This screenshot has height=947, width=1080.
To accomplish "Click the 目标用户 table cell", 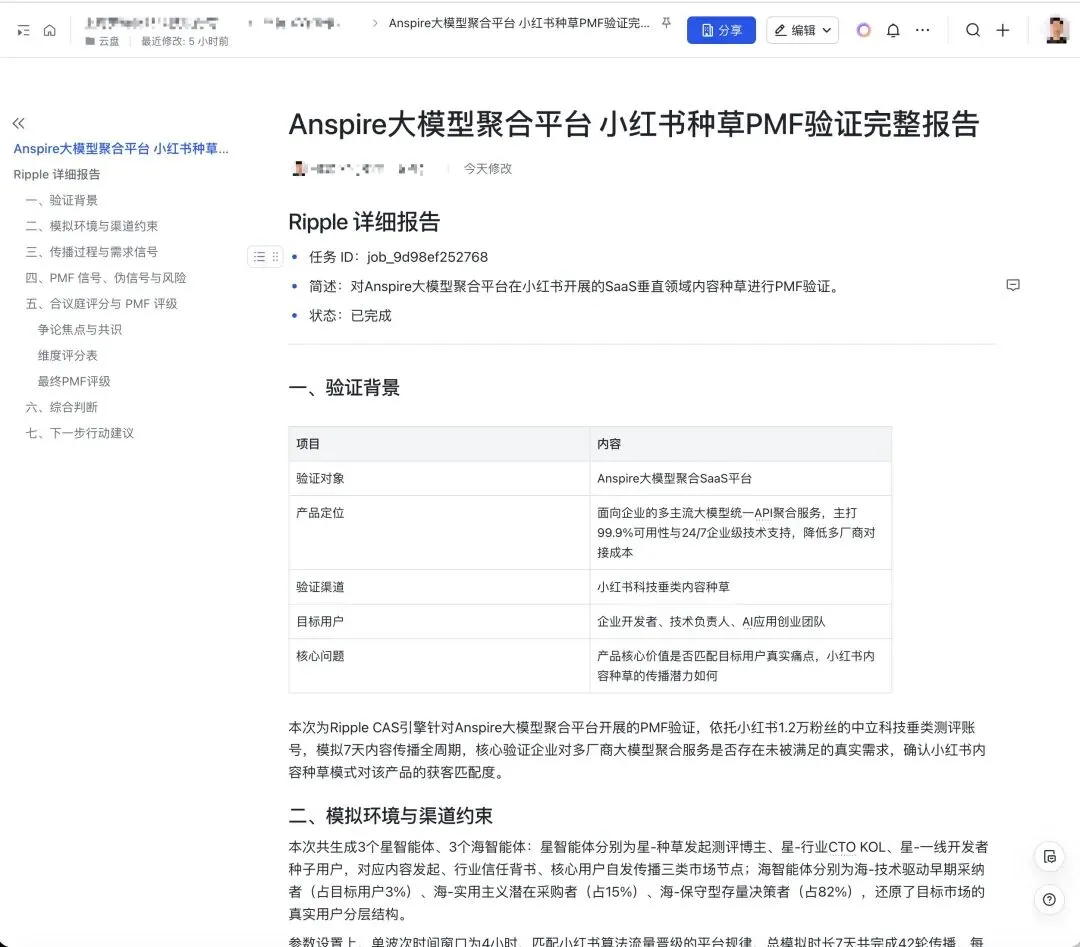I will click(439, 621).
